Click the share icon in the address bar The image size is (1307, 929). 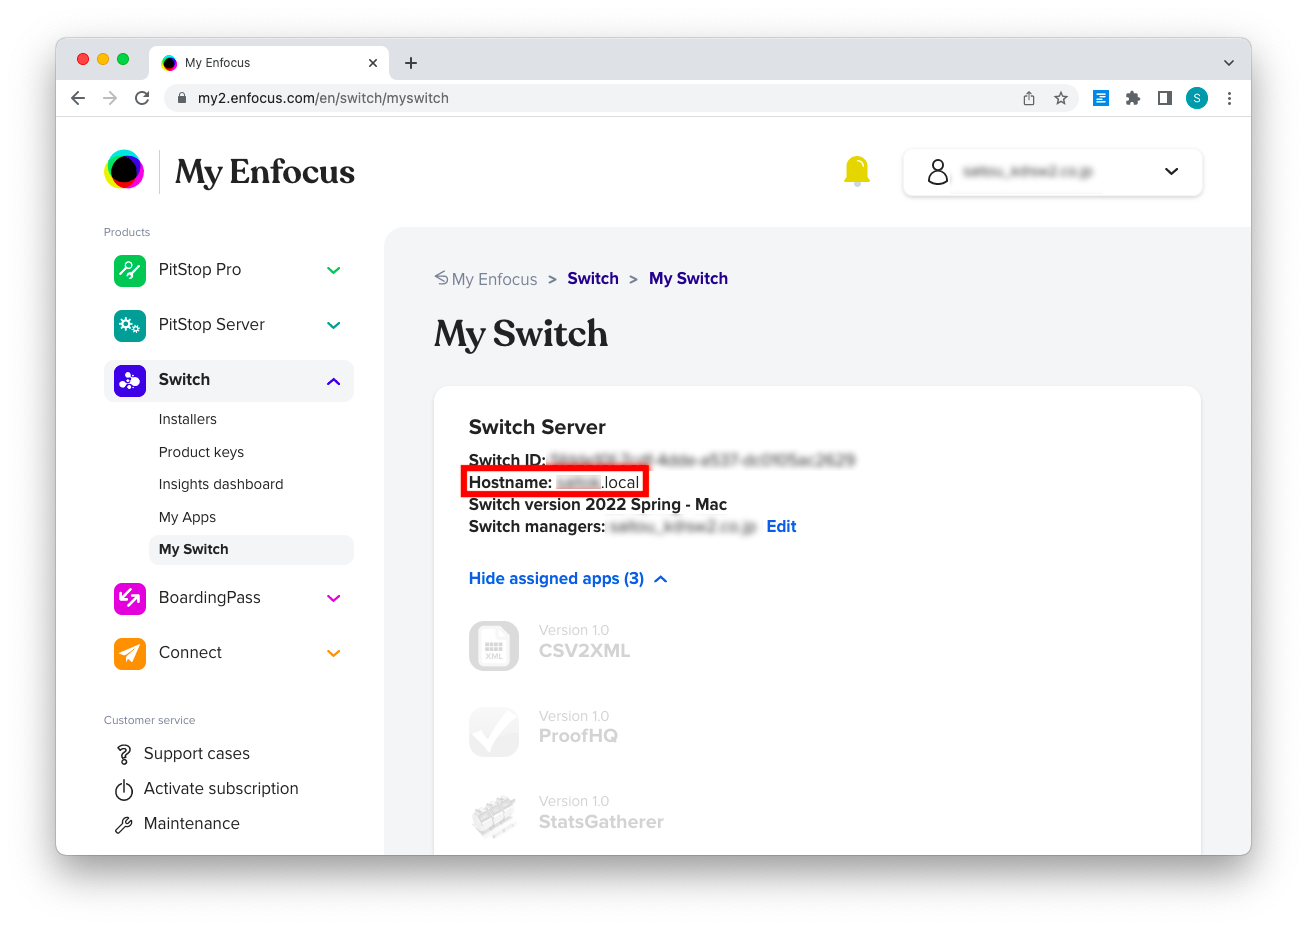(1029, 98)
